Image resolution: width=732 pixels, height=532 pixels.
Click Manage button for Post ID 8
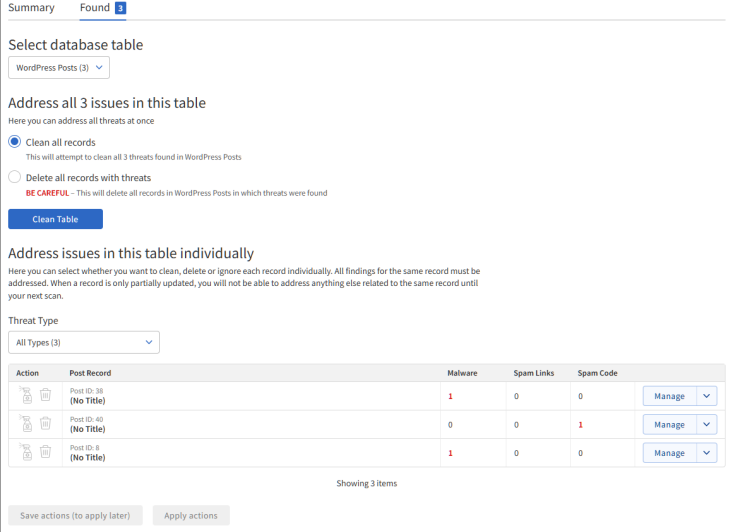tap(668, 453)
